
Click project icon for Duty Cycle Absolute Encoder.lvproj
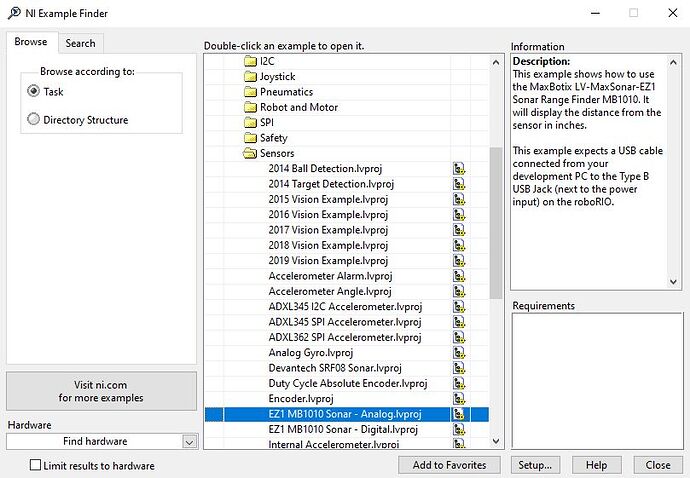[459, 383]
